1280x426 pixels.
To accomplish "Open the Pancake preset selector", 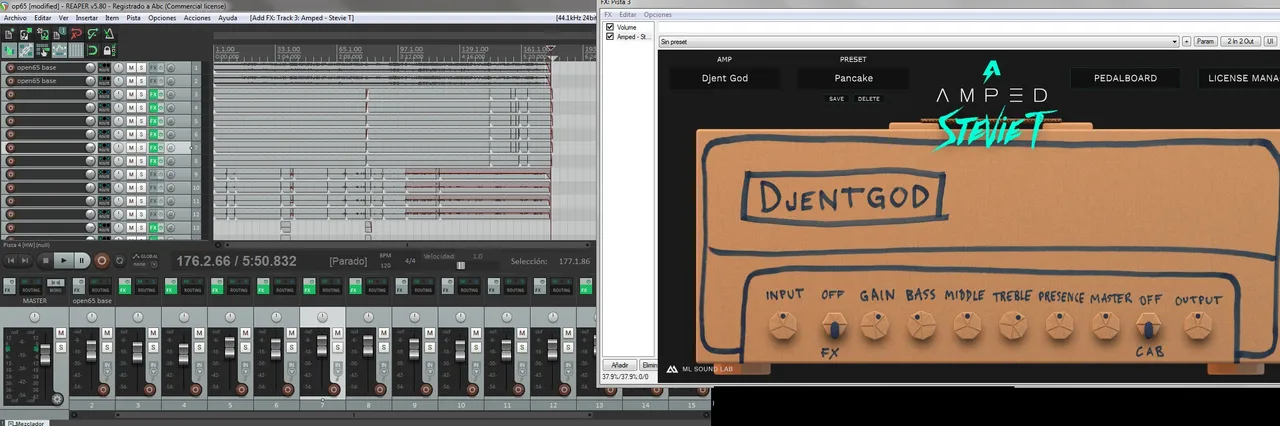I will tap(853, 78).
